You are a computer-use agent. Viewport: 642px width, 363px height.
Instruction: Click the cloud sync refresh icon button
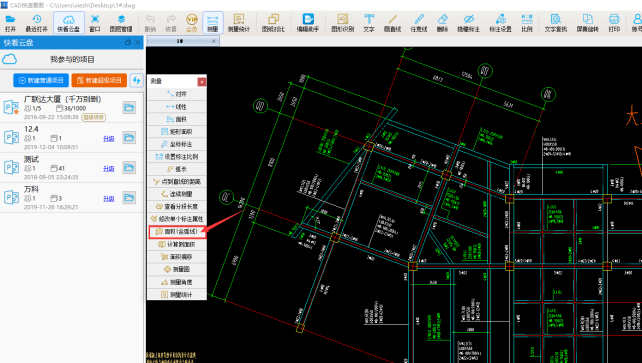click(136, 80)
